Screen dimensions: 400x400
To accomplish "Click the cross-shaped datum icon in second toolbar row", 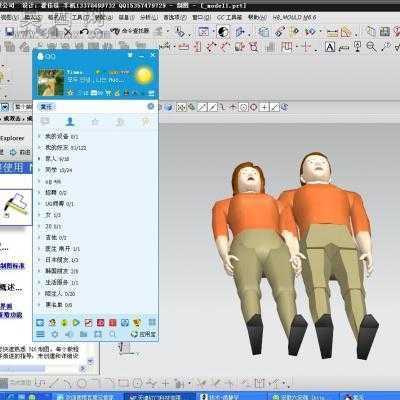I will click(x=306, y=47).
